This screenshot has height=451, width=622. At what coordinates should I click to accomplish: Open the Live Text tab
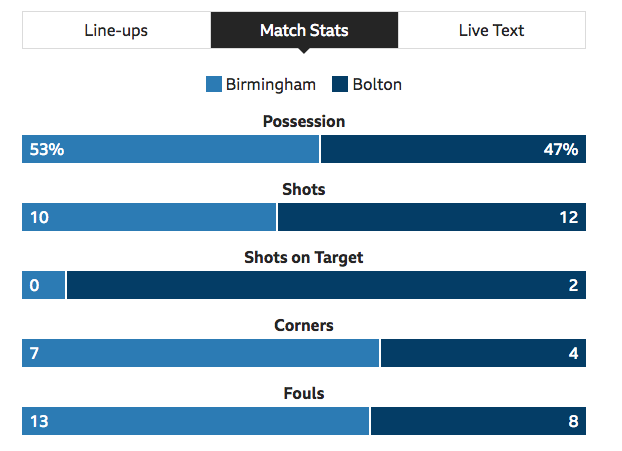491,30
